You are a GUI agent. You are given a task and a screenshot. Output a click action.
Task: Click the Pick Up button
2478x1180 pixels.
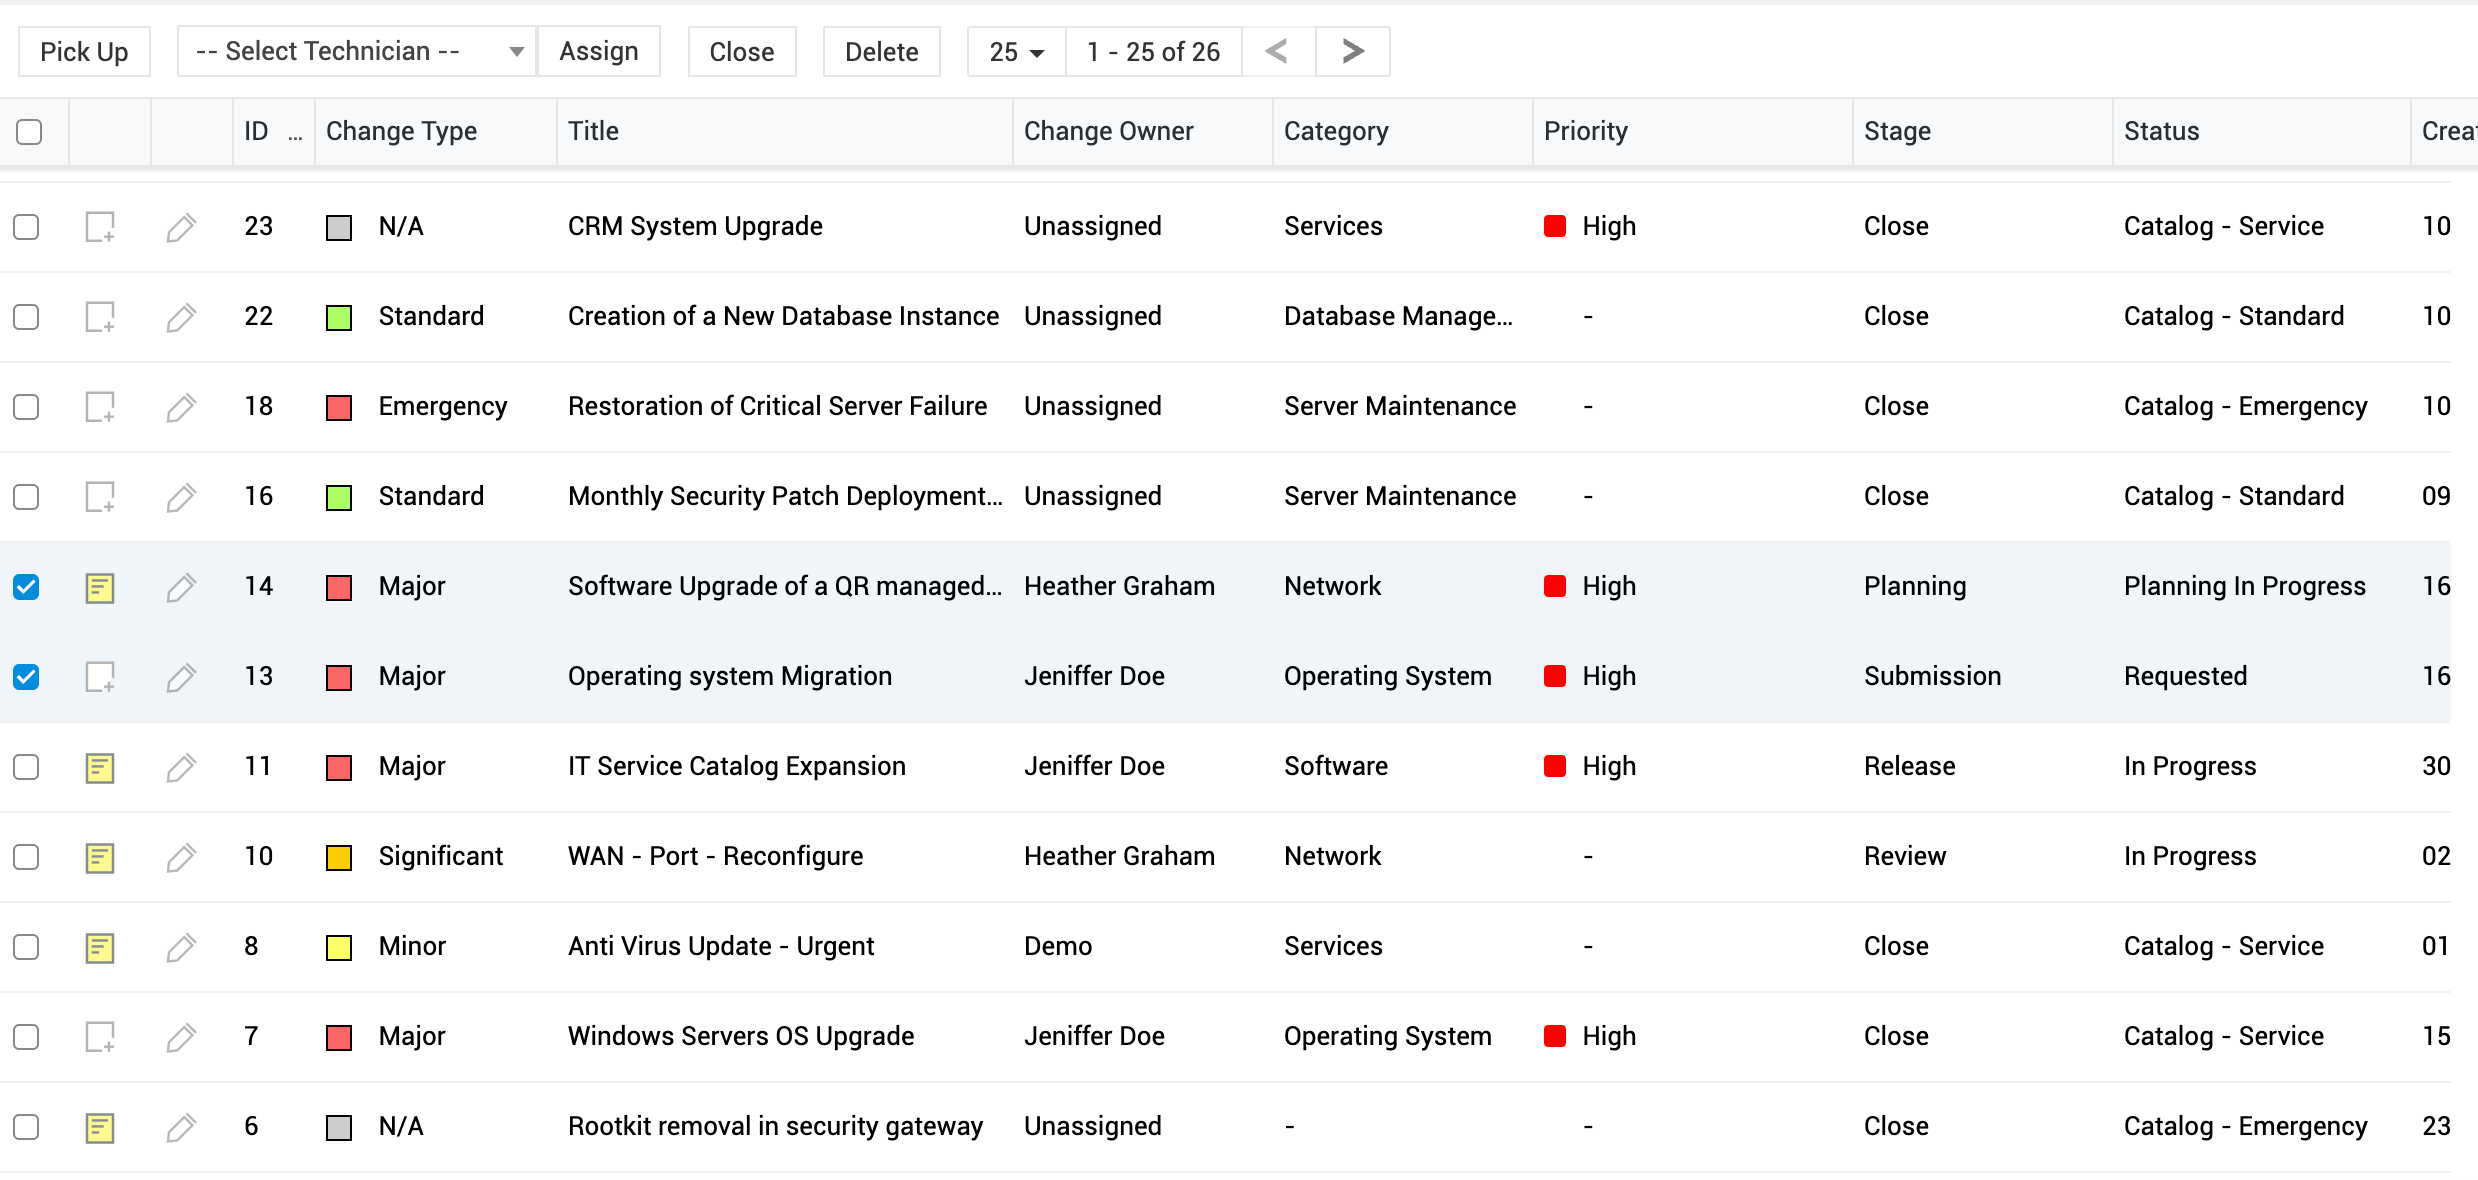pos(84,51)
